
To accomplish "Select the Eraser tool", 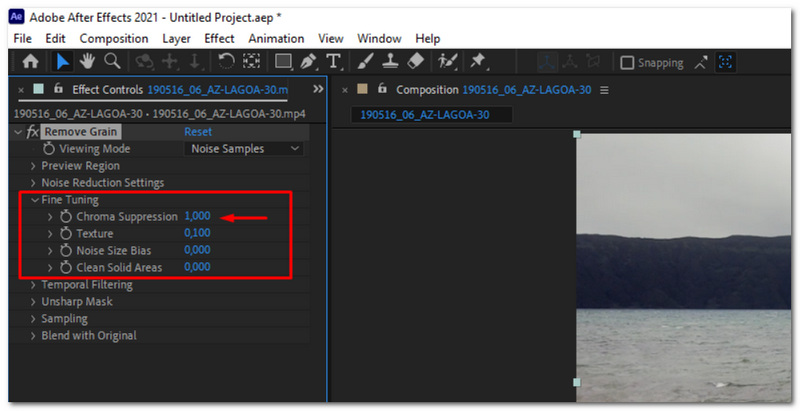I will 416,62.
